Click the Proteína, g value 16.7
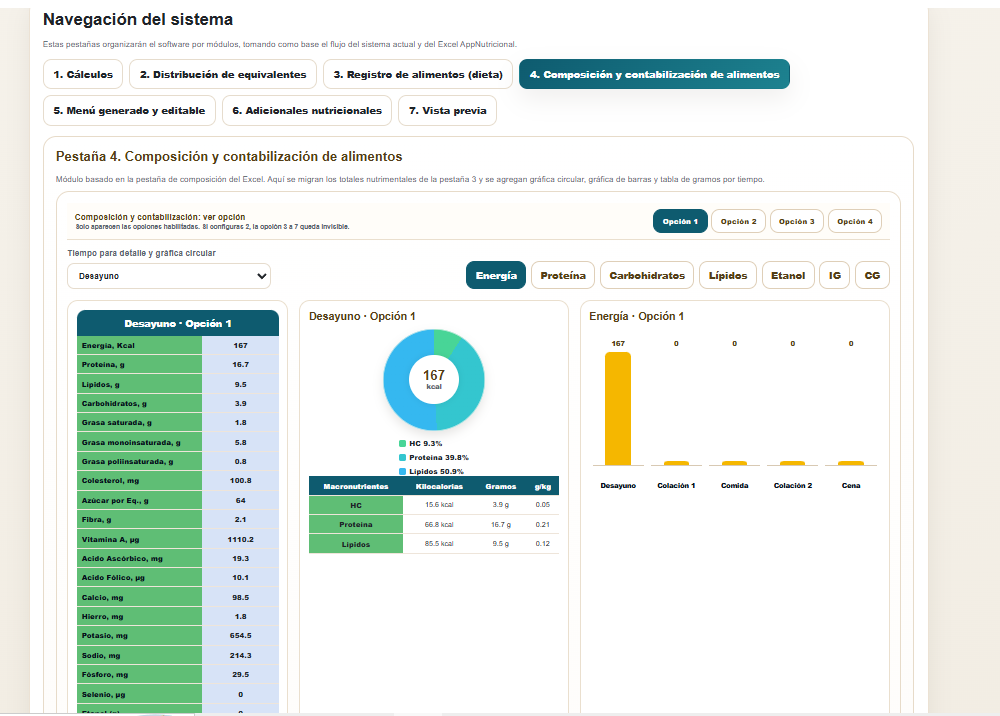1000x716 pixels. point(240,365)
